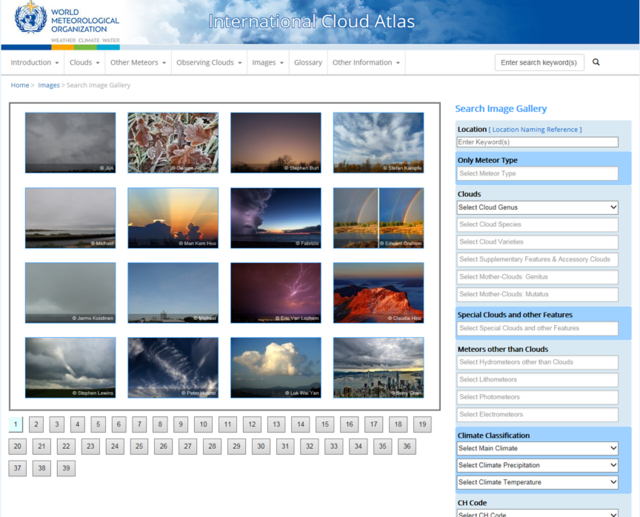Click the Home breadcrumb link

20,85
